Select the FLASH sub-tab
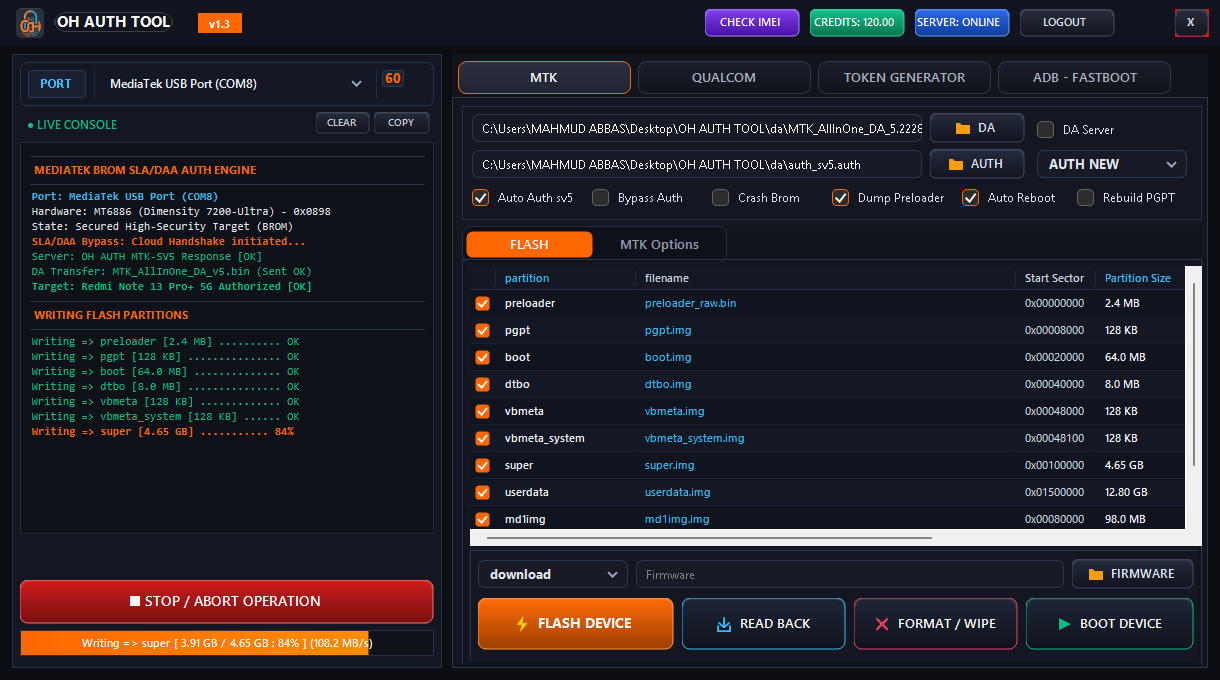This screenshot has width=1220, height=680. [x=529, y=245]
